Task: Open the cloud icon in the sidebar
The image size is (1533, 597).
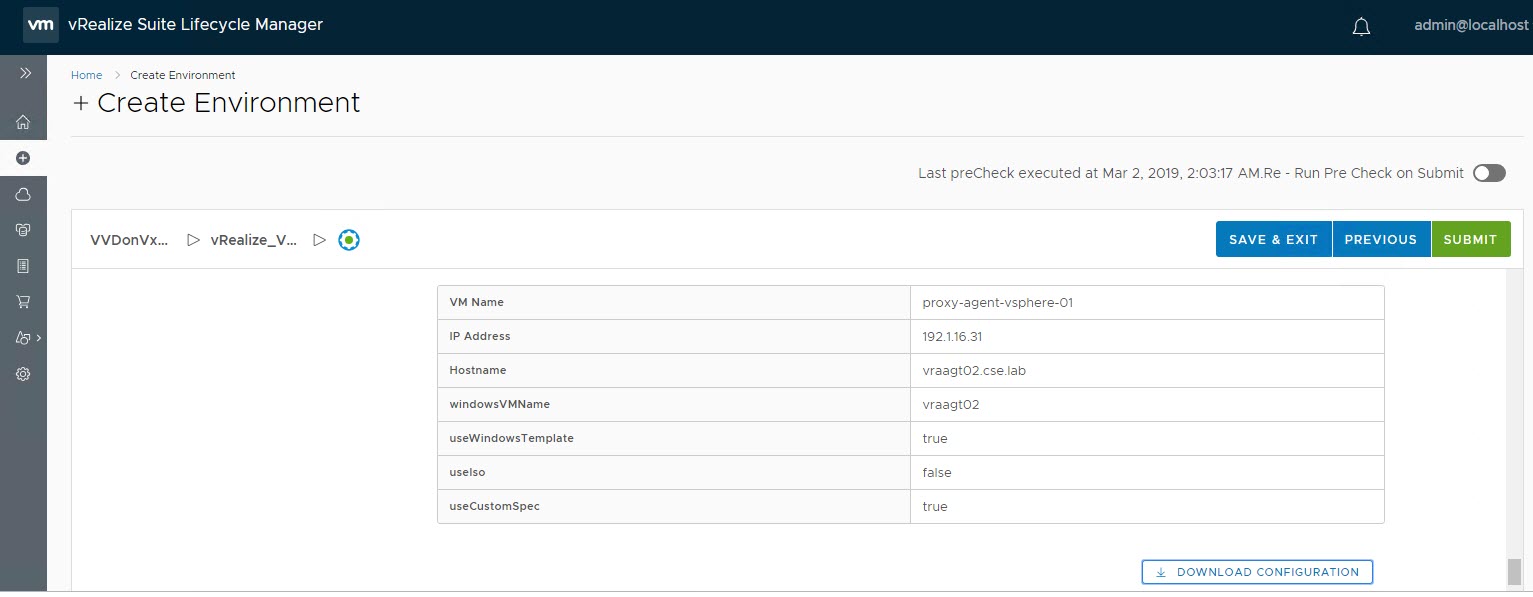Action: (23, 194)
